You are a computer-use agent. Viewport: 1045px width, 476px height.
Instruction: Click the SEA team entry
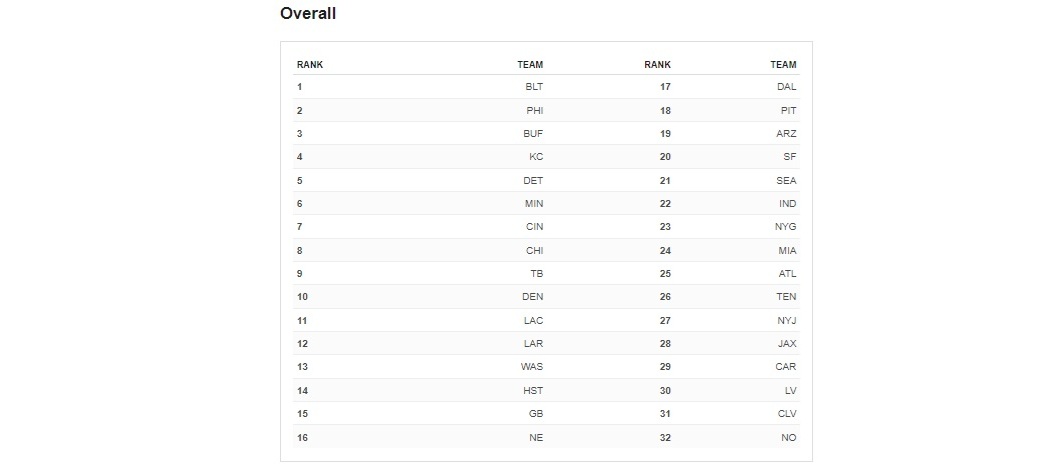click(x=786, y=181)
